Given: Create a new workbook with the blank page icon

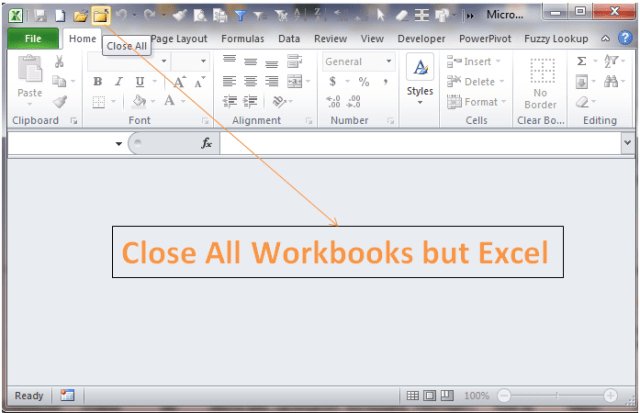Looking at the screenshot, I should [60, 16].
